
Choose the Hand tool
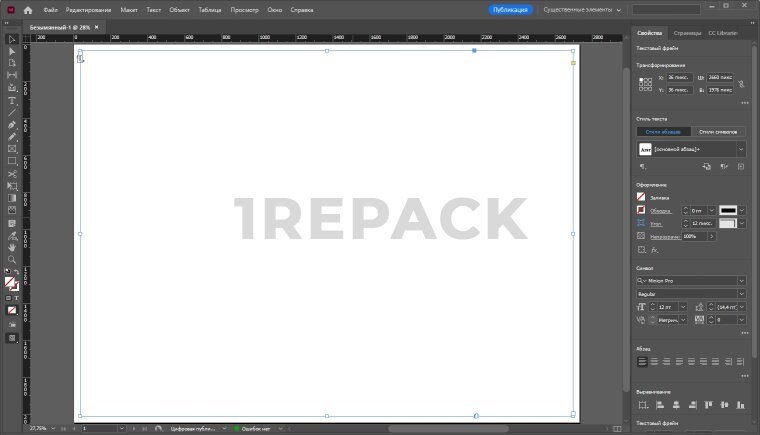[x=12, y=246]
